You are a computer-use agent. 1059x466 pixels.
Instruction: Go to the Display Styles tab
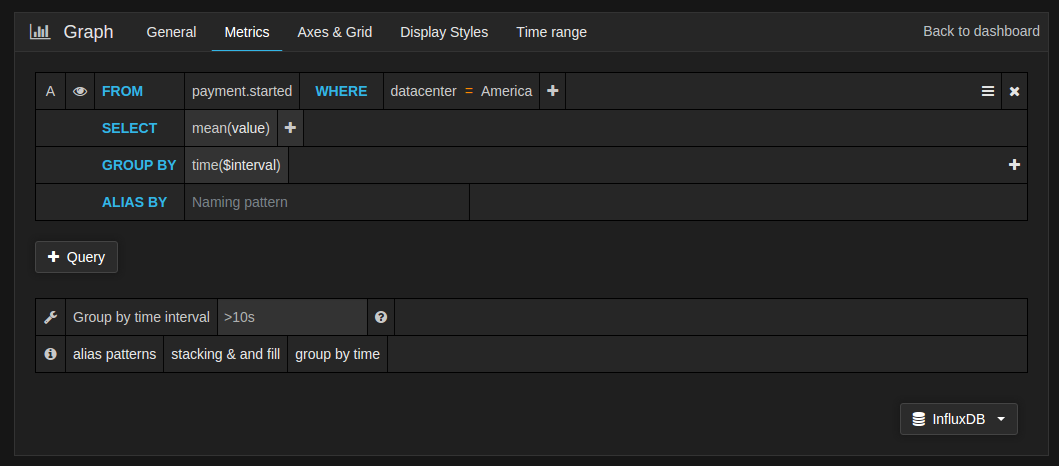(444, 32)
